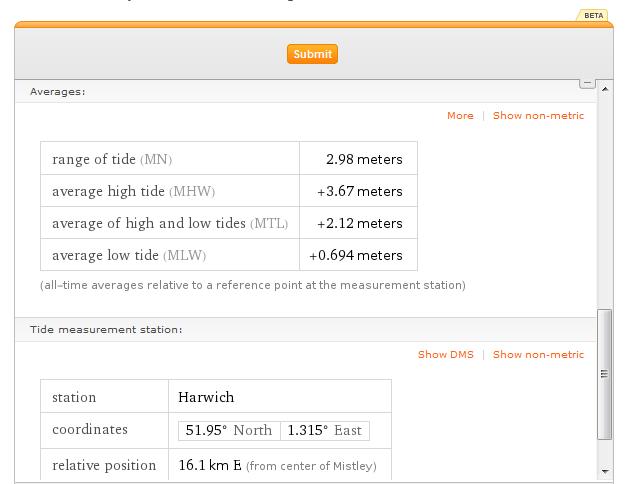Image resolution: width=628 pixels, height=484 pixels.
Task: Click the +0.694 meters low tide value
Action: click(356, 255)
